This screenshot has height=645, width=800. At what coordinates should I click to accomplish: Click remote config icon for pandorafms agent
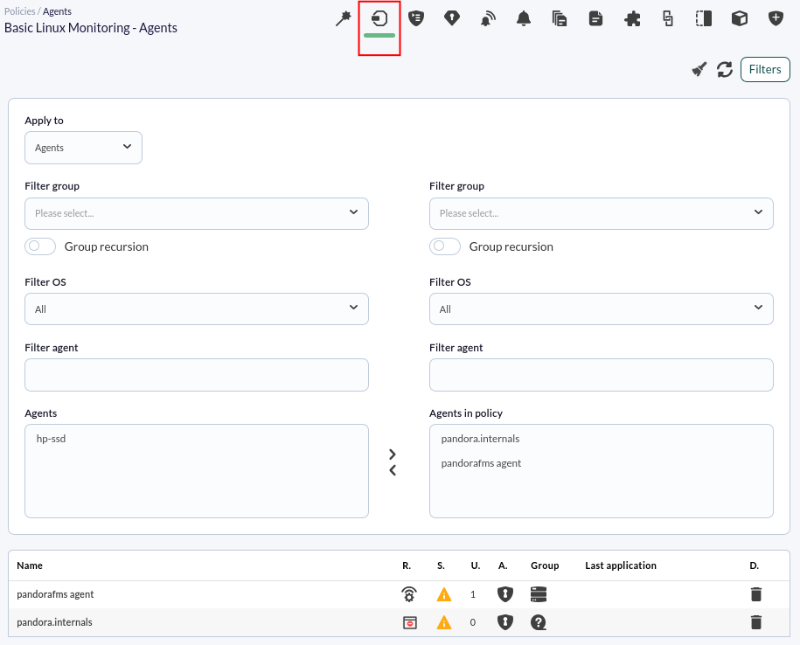pyautogui.click(x=409, y=594)
